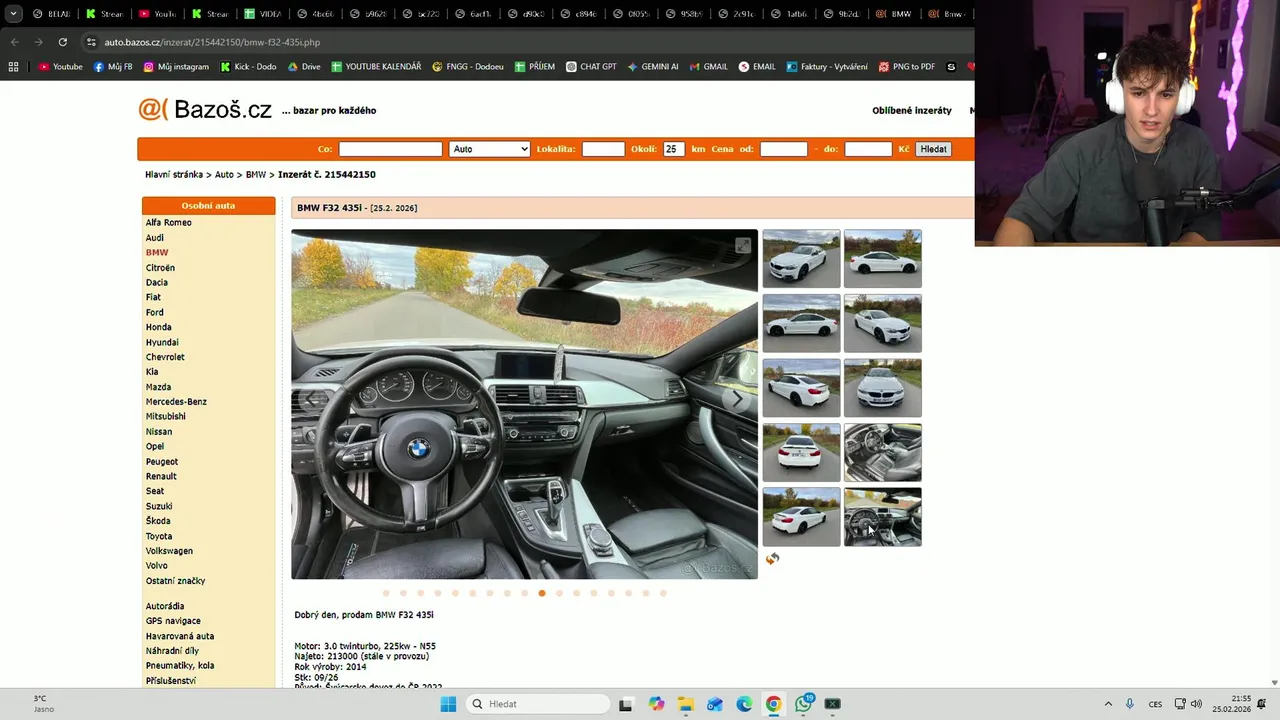This screenshot has width=1280, height=720.
Task: Expand the photo to fullscreen
Action: [x=742, y=246]
